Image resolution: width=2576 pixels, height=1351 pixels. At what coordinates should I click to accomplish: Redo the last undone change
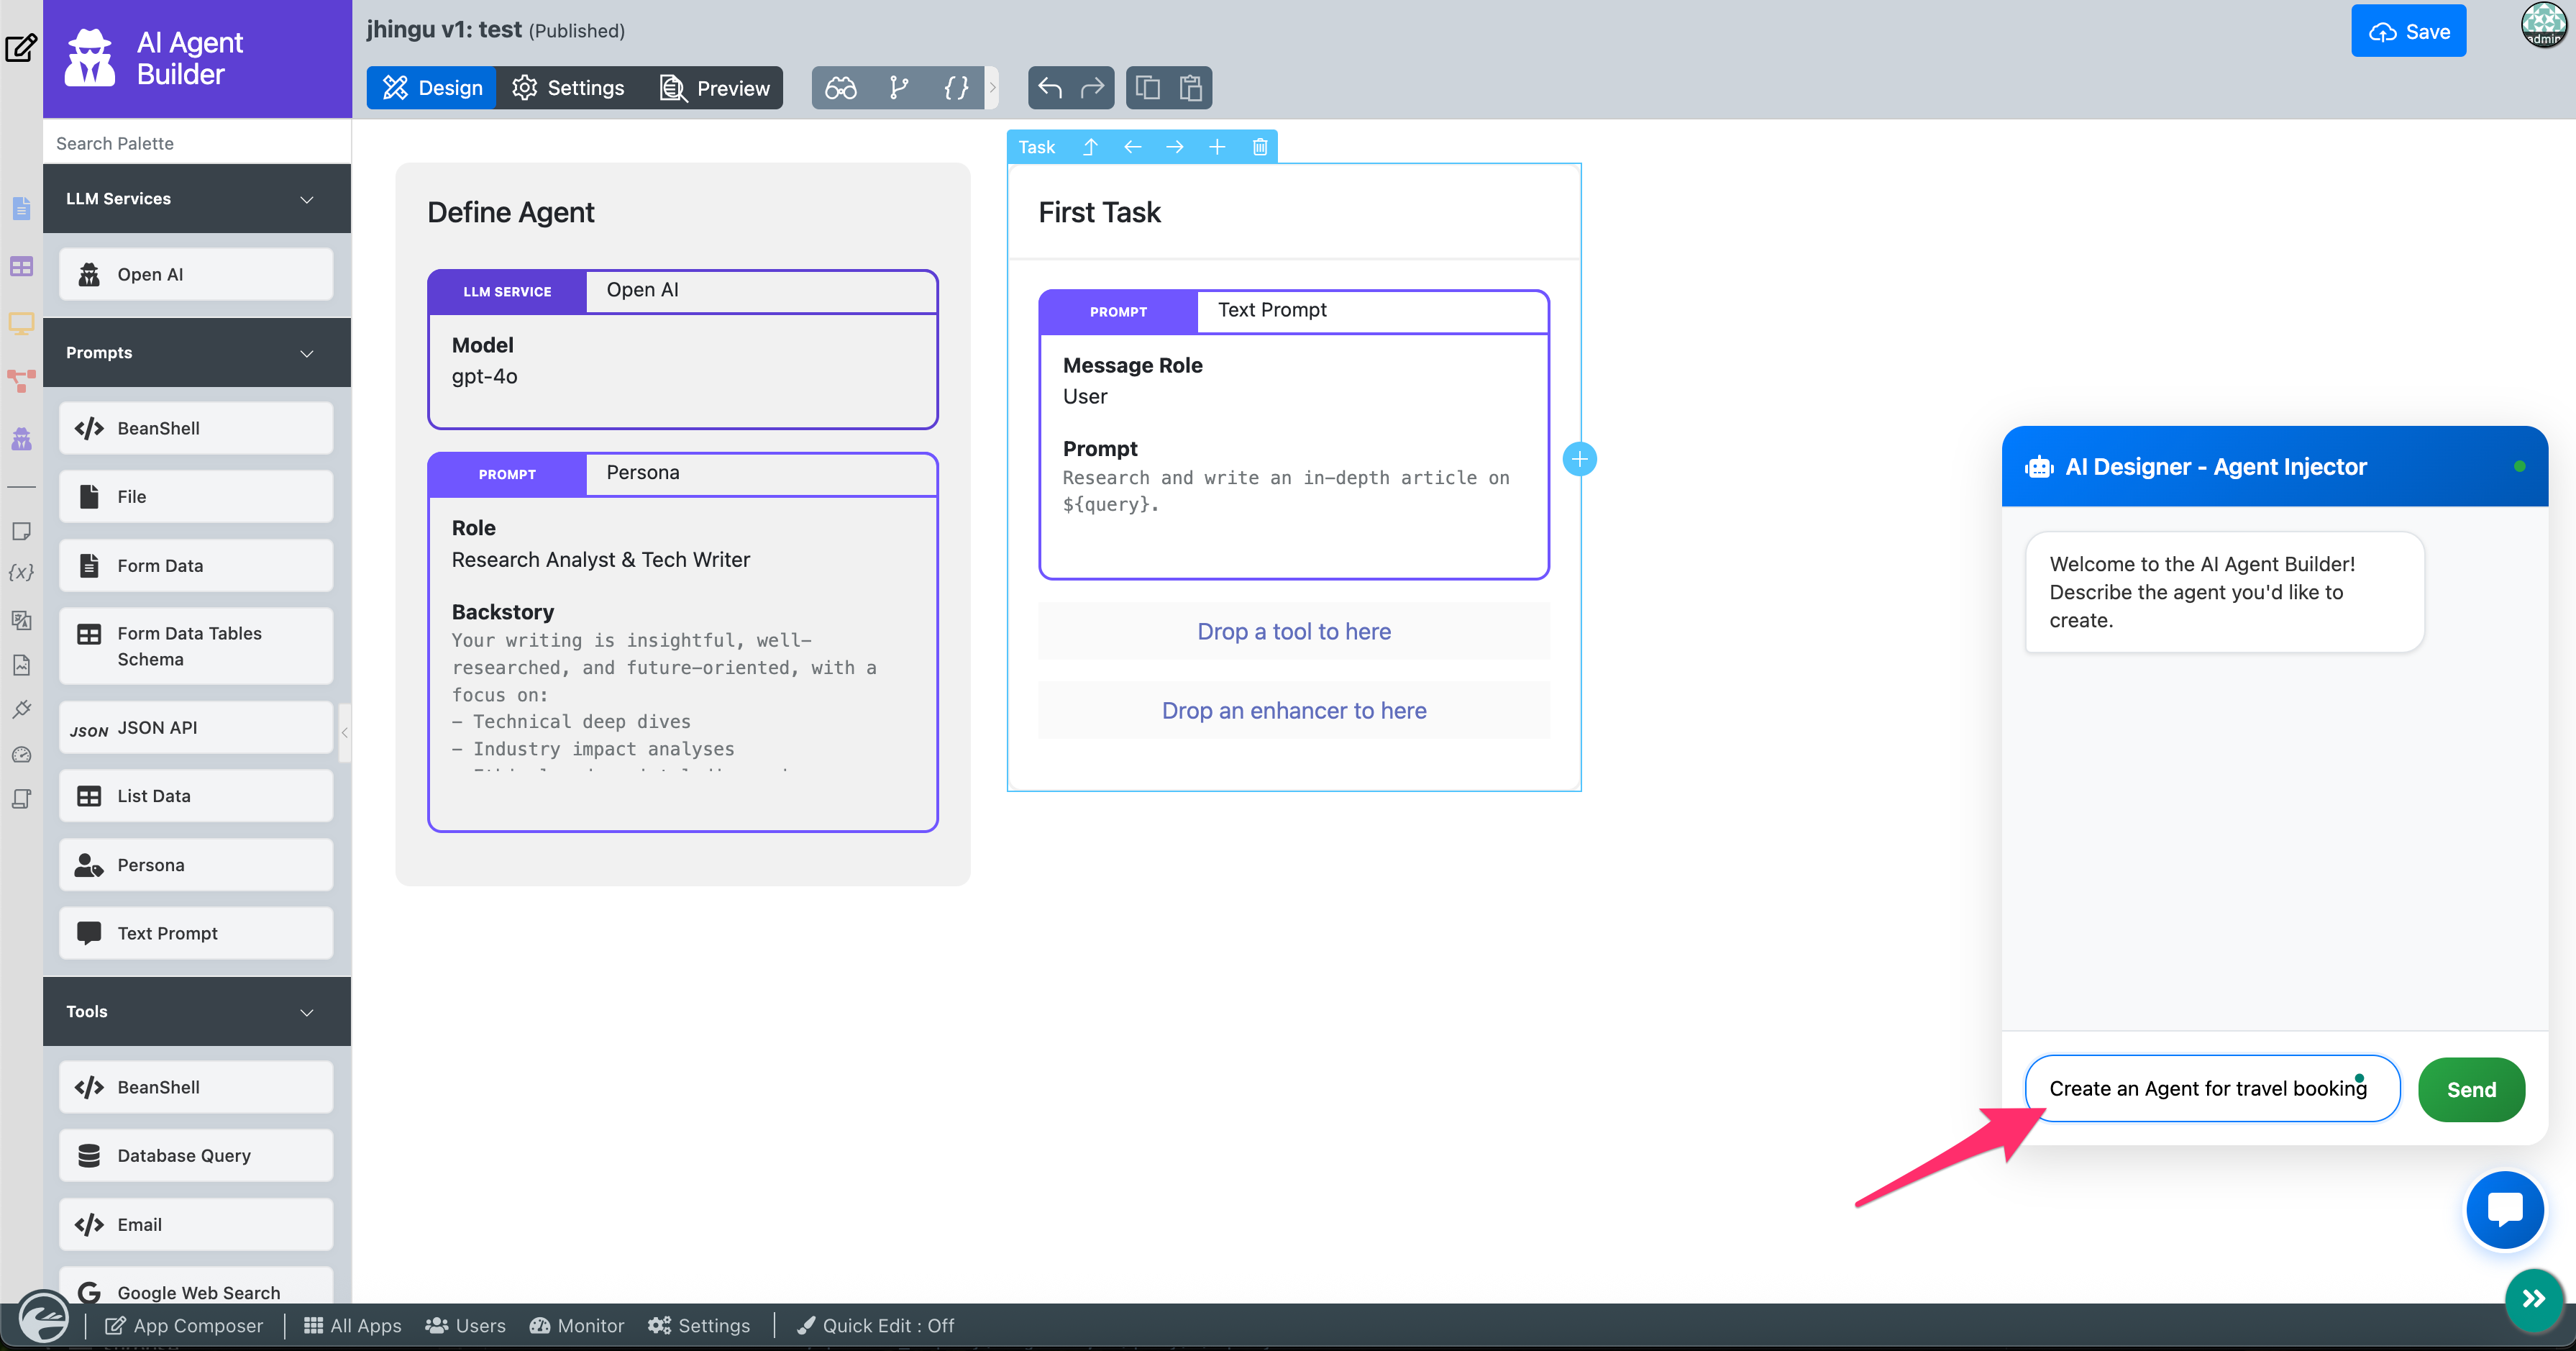(1092, 88)
